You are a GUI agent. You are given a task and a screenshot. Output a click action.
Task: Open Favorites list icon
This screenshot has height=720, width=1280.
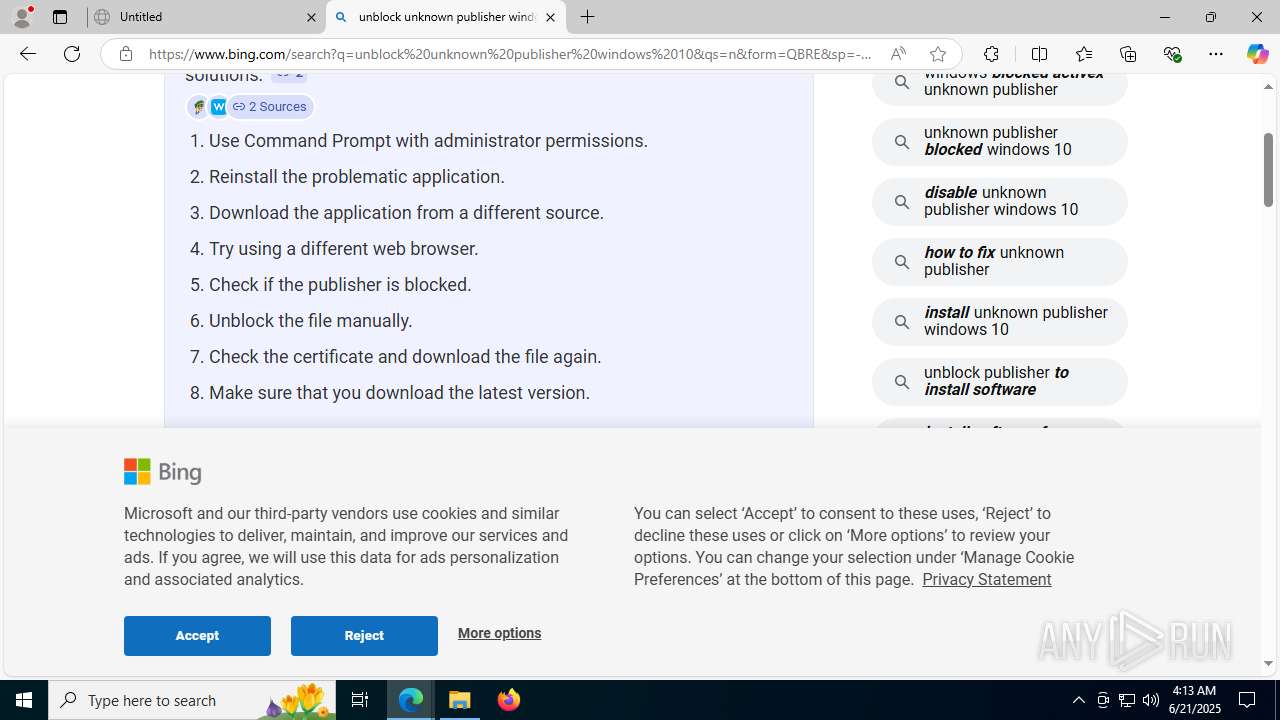[x=1083, y=54]
